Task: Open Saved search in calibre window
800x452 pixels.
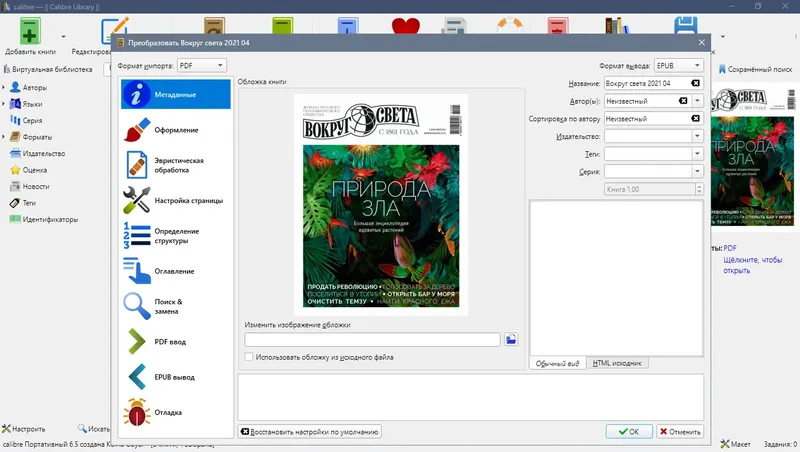Action: pos(756,69)
